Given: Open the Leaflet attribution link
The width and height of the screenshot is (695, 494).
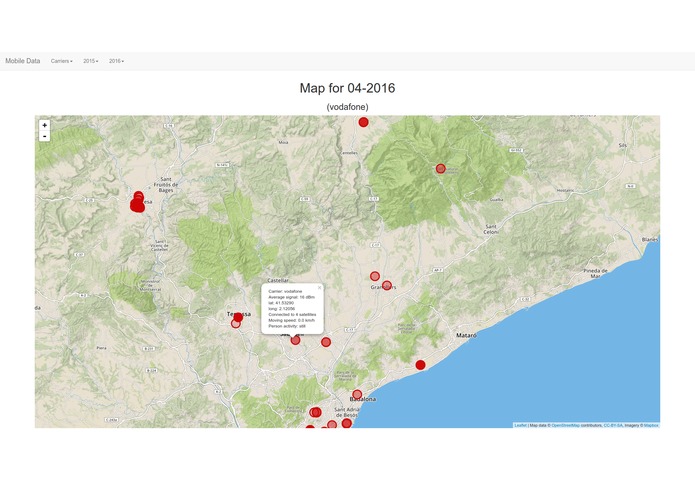Looking at the screenshot, I should (520, 425).
